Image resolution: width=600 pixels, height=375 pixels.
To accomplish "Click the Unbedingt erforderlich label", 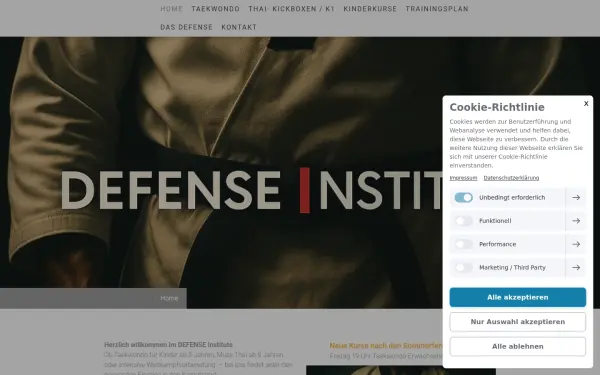I will tap(512, 197).
